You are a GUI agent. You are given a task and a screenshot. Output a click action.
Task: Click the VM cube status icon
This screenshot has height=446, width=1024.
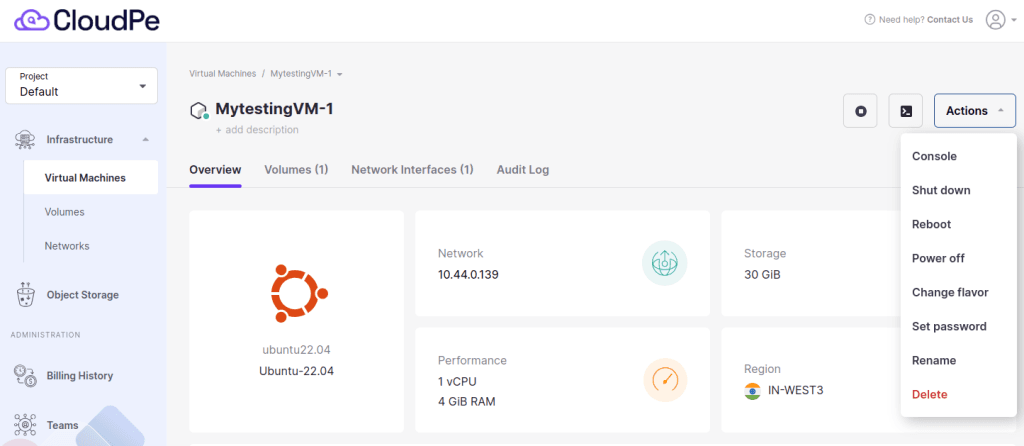tap(199, 111)
